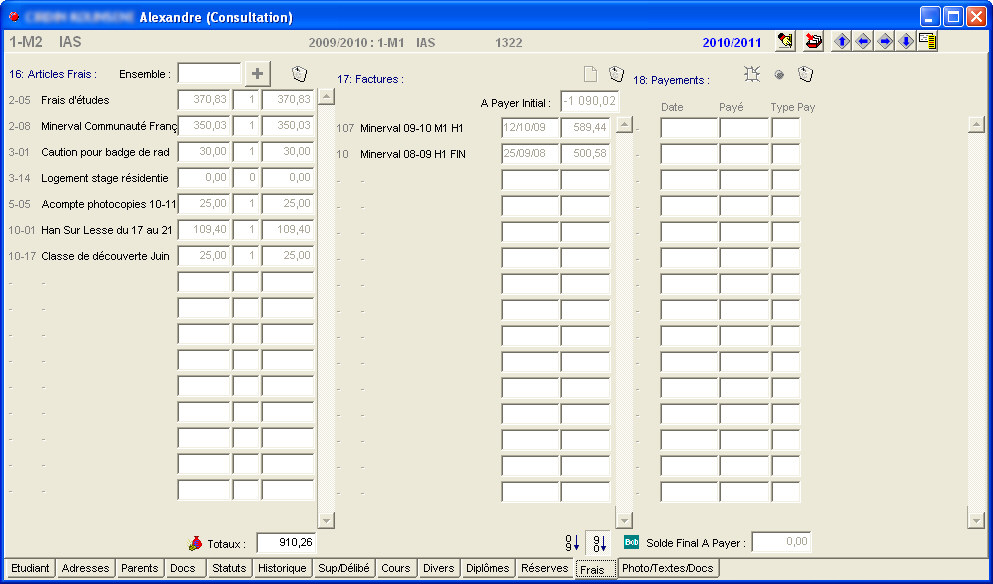This screenshot has width=993, height=584.
Task: Click the invoice amount field 589,44
Action: pyautogui.click(x=586, y=128)
